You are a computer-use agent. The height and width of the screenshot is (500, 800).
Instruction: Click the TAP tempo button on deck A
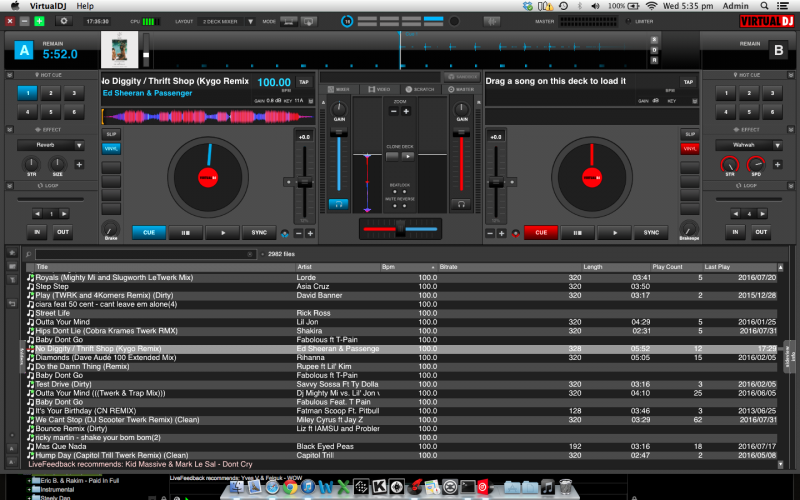tap(304, 82)
